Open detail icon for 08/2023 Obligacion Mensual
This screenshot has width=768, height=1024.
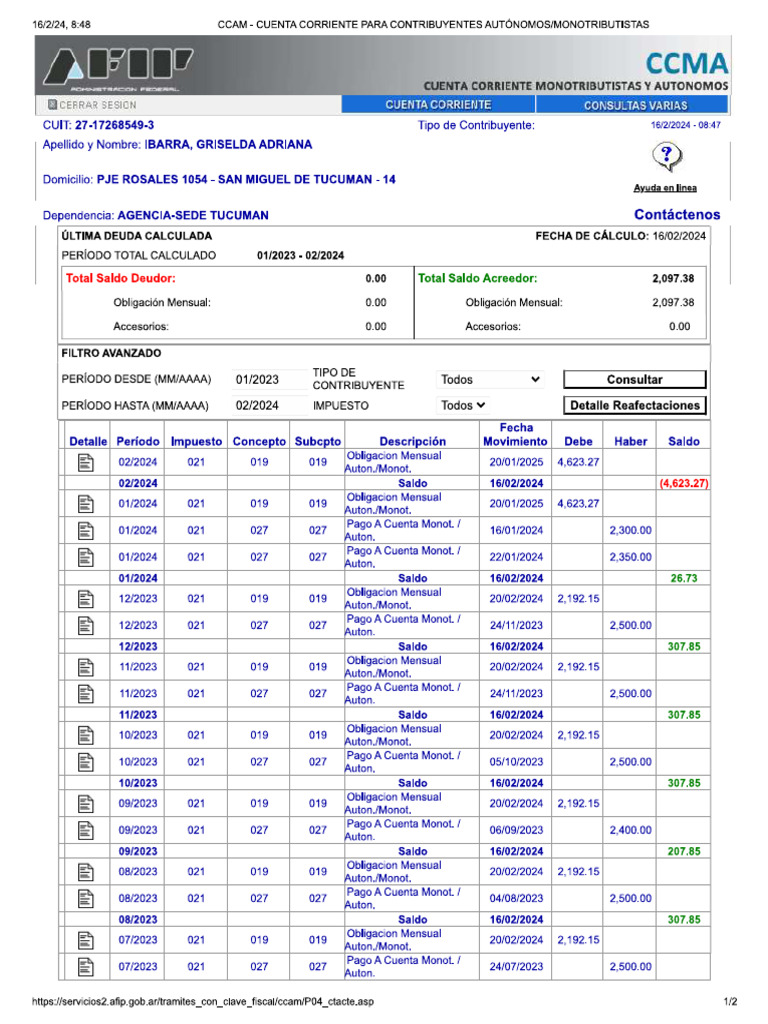86,871
